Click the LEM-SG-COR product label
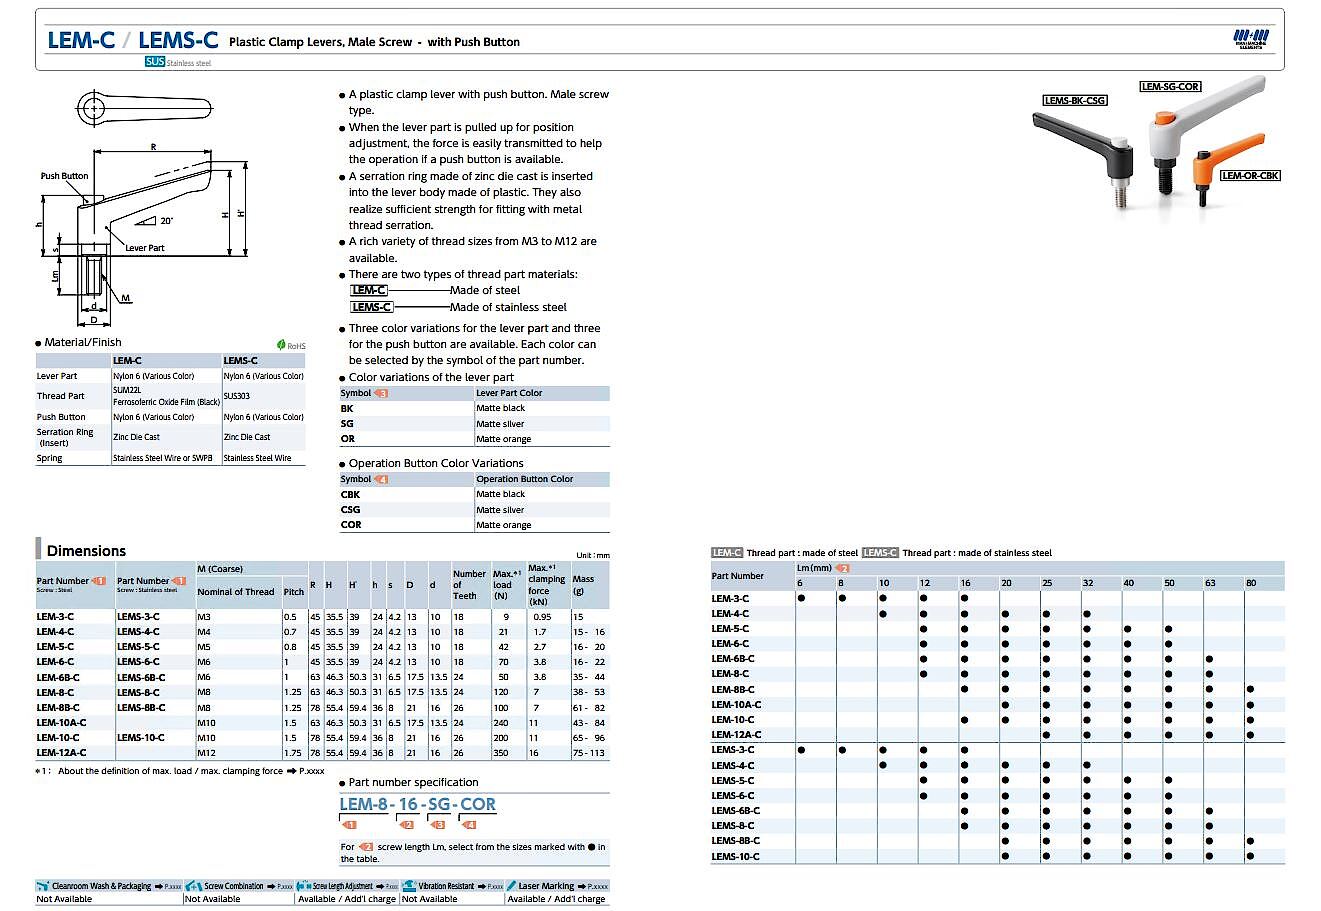Image resolution: width=1321 pixels, height=911 pixels. (1171, 86)
